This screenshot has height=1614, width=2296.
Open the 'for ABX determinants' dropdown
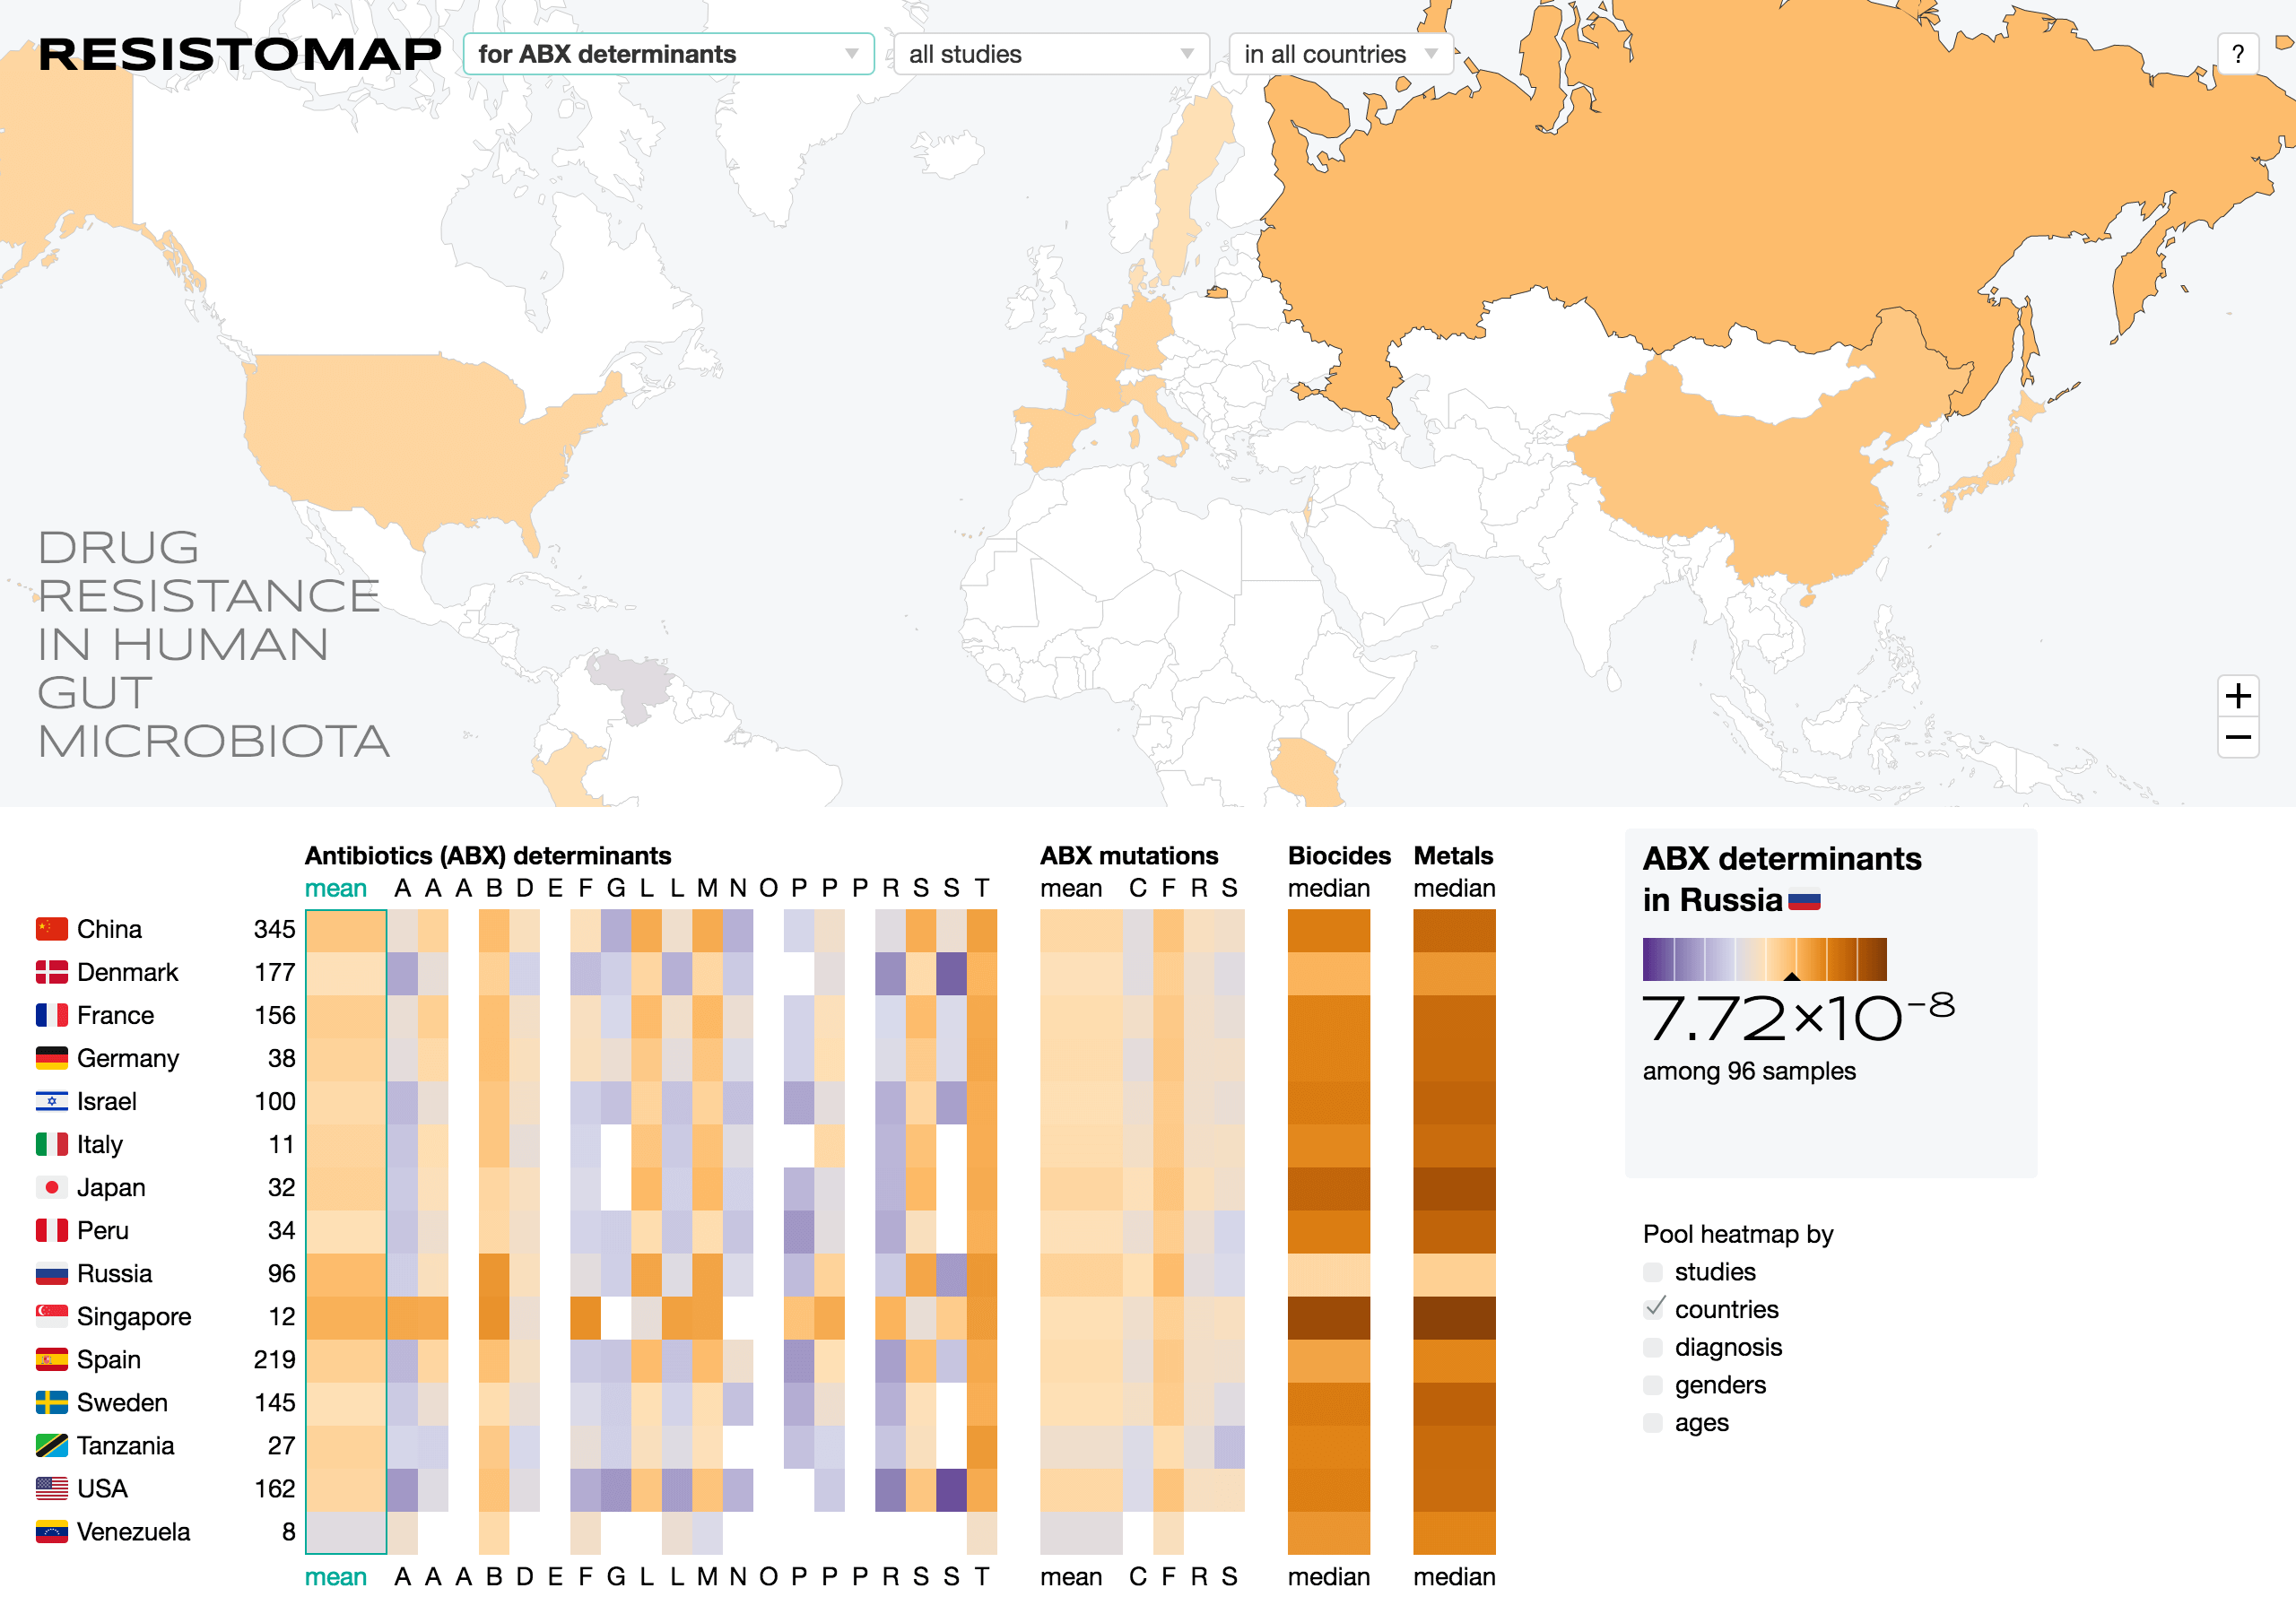coord(668,54)
